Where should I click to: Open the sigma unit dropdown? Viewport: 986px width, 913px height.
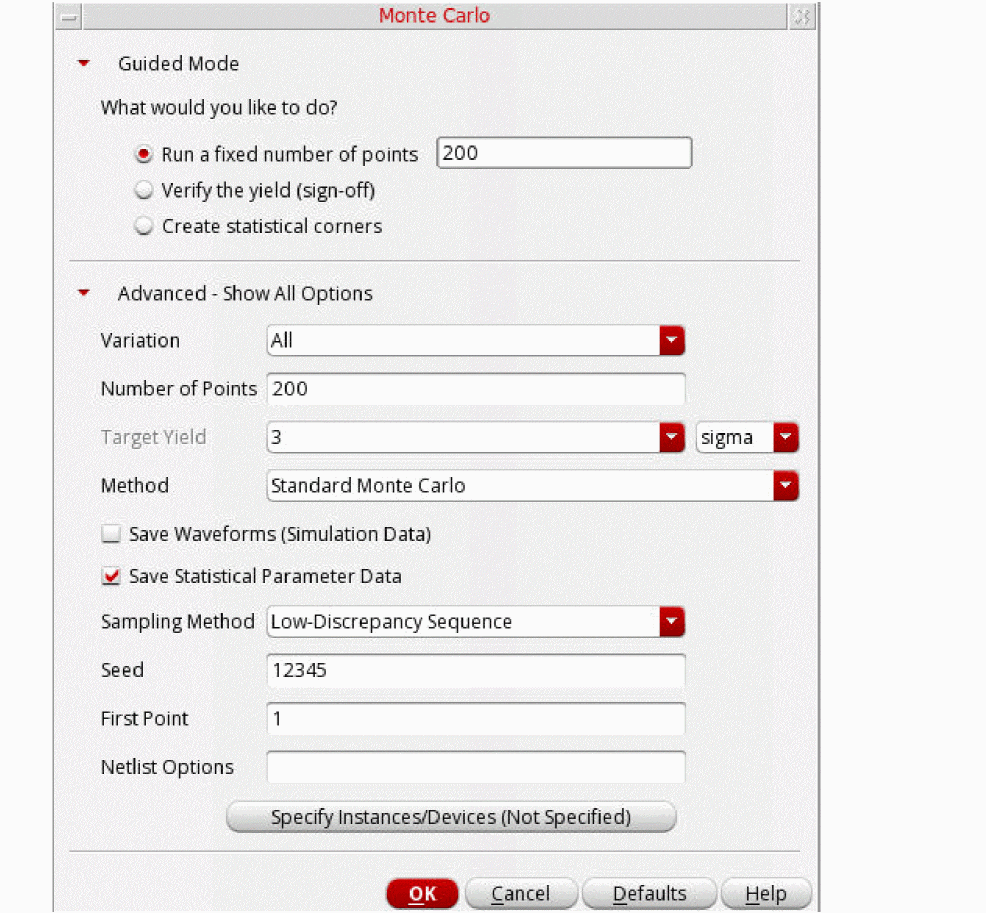tap(785, 438)
